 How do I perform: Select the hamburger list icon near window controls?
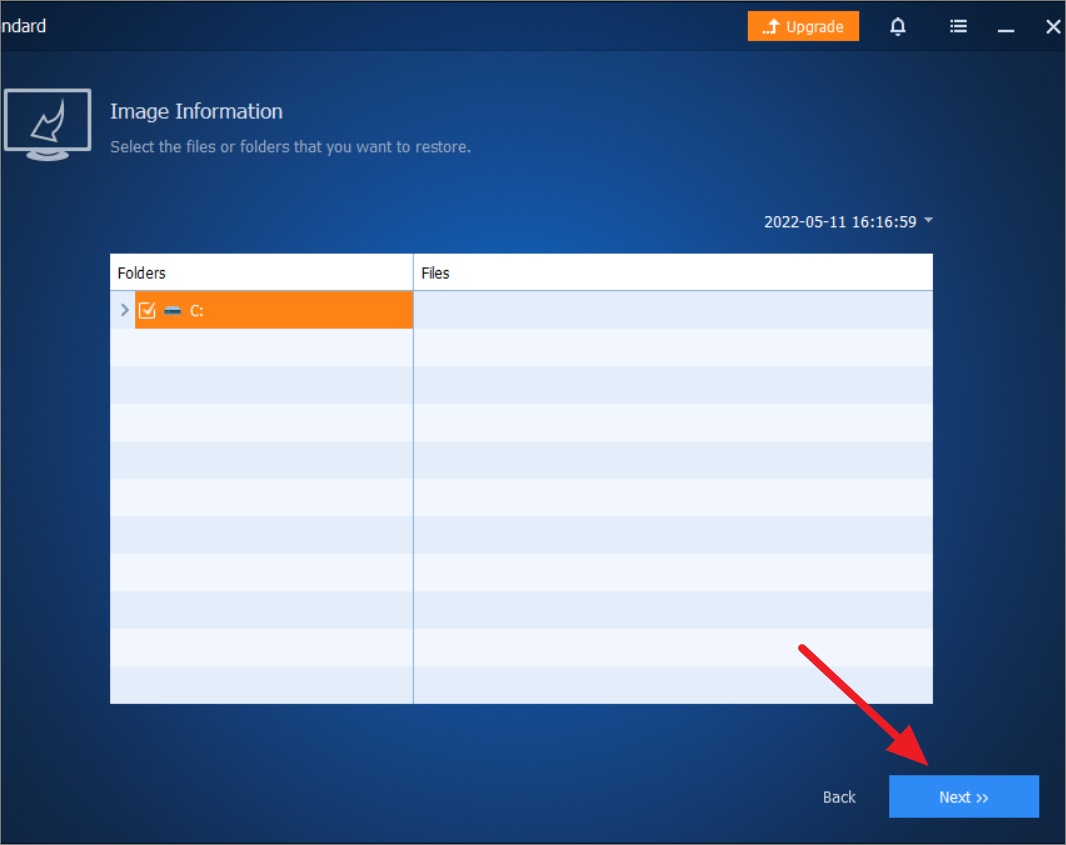click(x=957, y=26)
